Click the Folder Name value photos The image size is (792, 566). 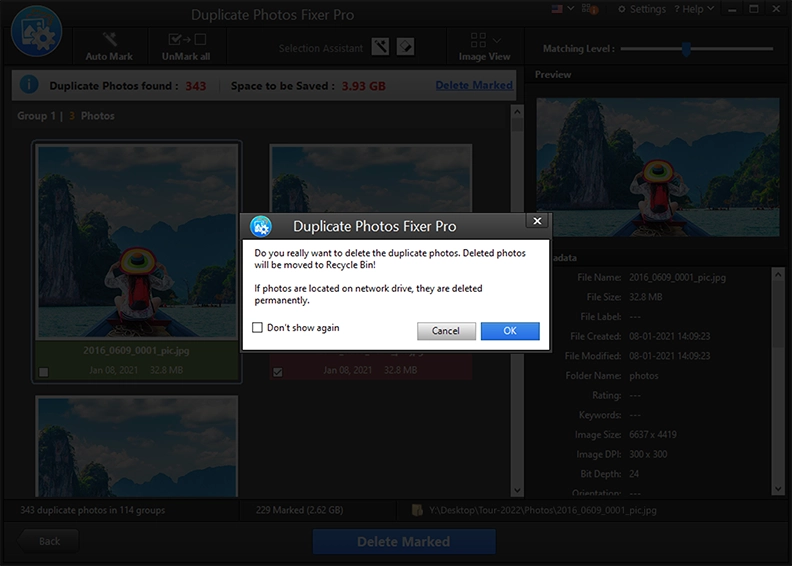[x=644, y=376]
